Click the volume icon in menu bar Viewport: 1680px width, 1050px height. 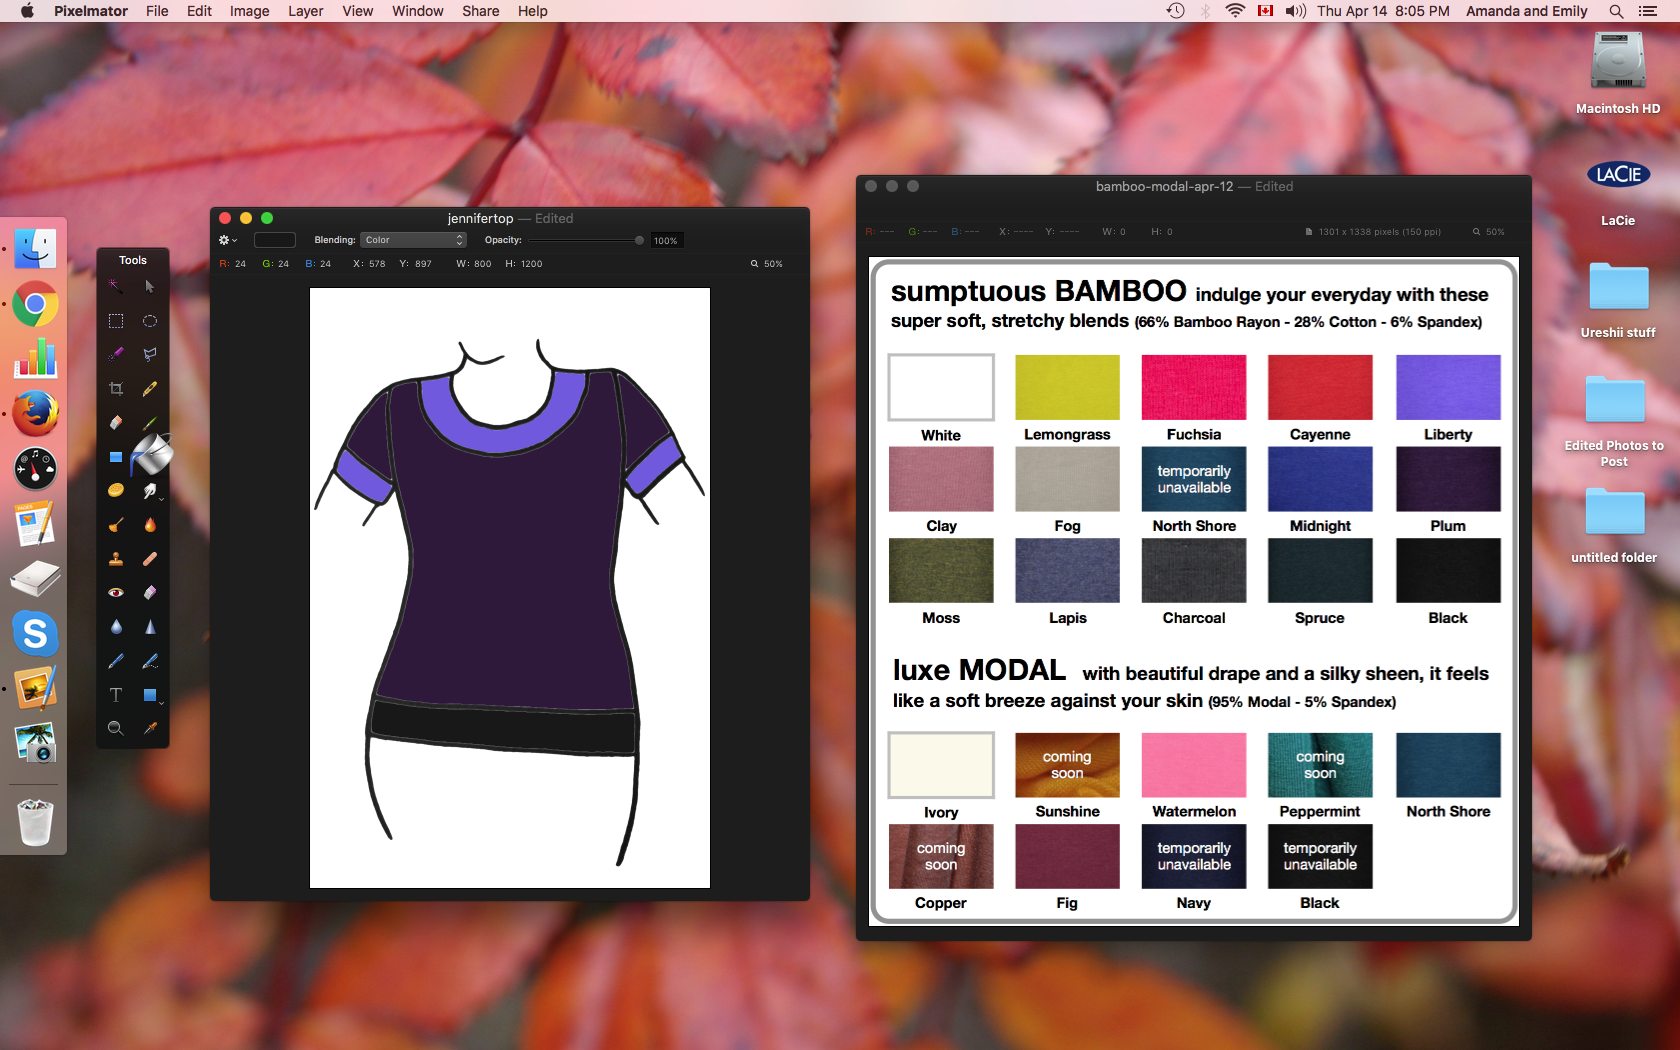[x=1295, y=11]
